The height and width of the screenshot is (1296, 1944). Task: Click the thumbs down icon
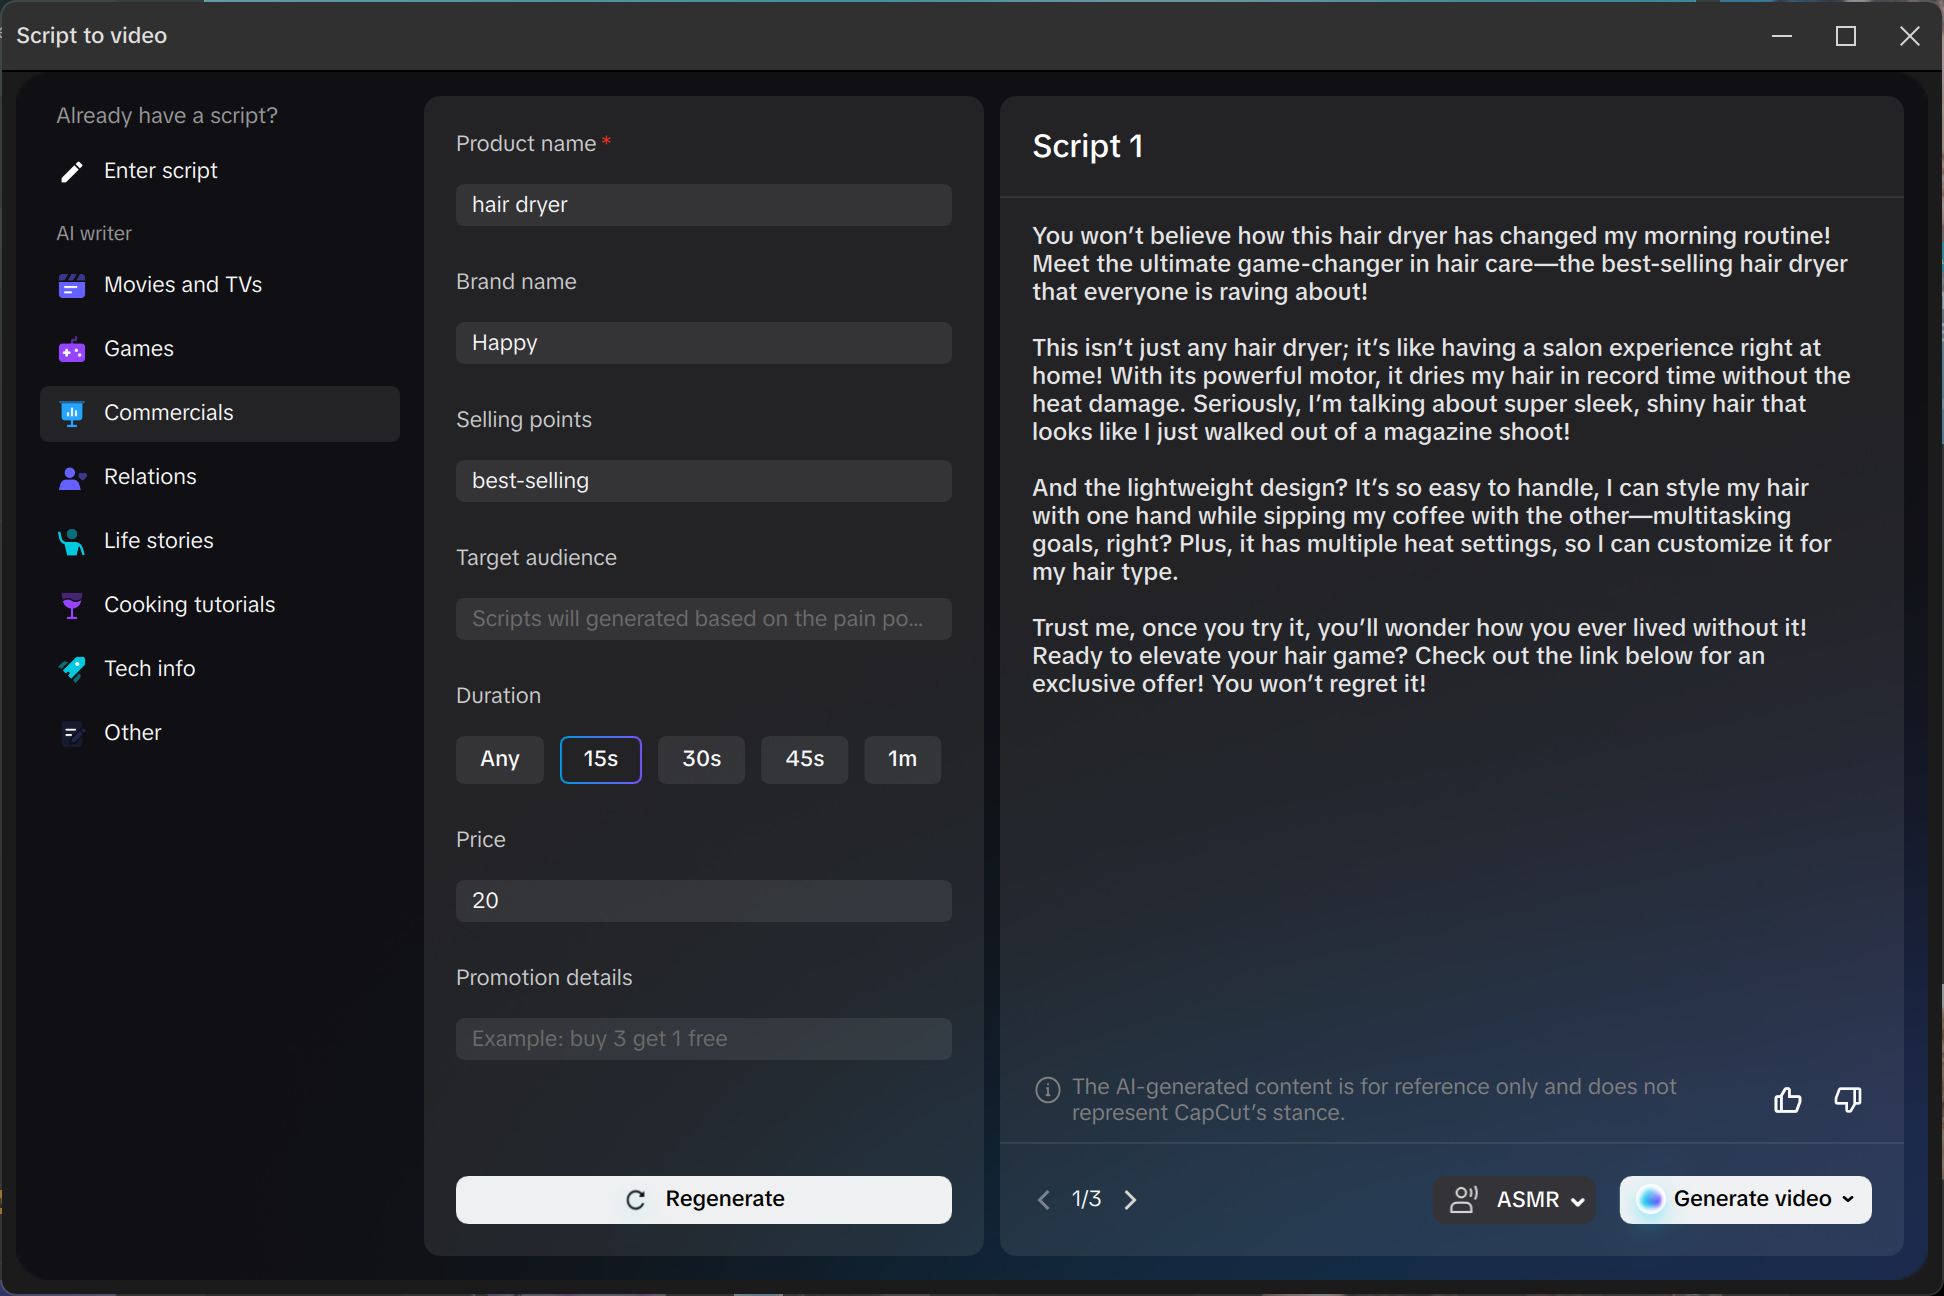click(x=1848, y=1100)
